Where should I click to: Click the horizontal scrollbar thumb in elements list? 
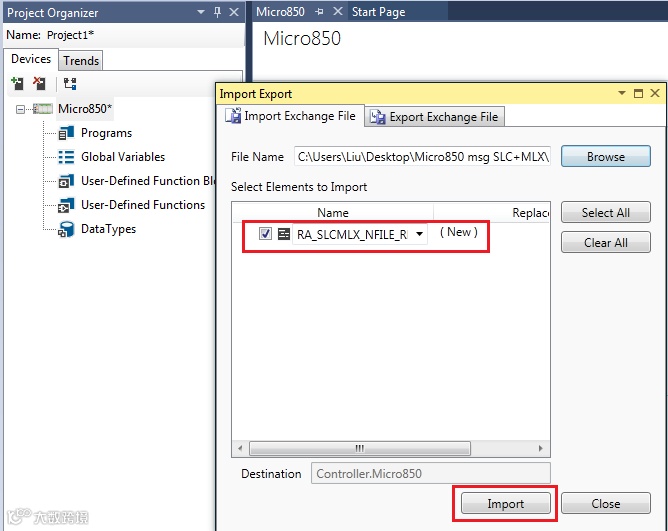coord(360,448)
